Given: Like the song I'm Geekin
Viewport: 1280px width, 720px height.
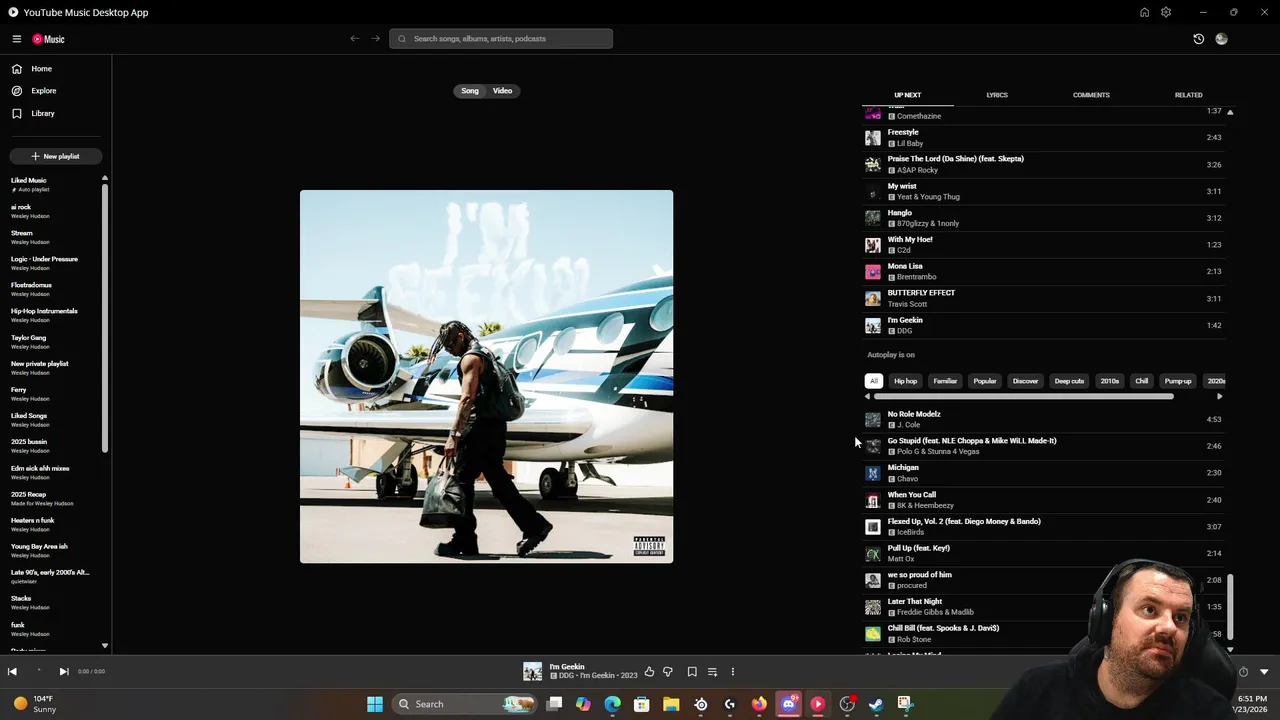Looking at the screenshot, I should (649, 672).
